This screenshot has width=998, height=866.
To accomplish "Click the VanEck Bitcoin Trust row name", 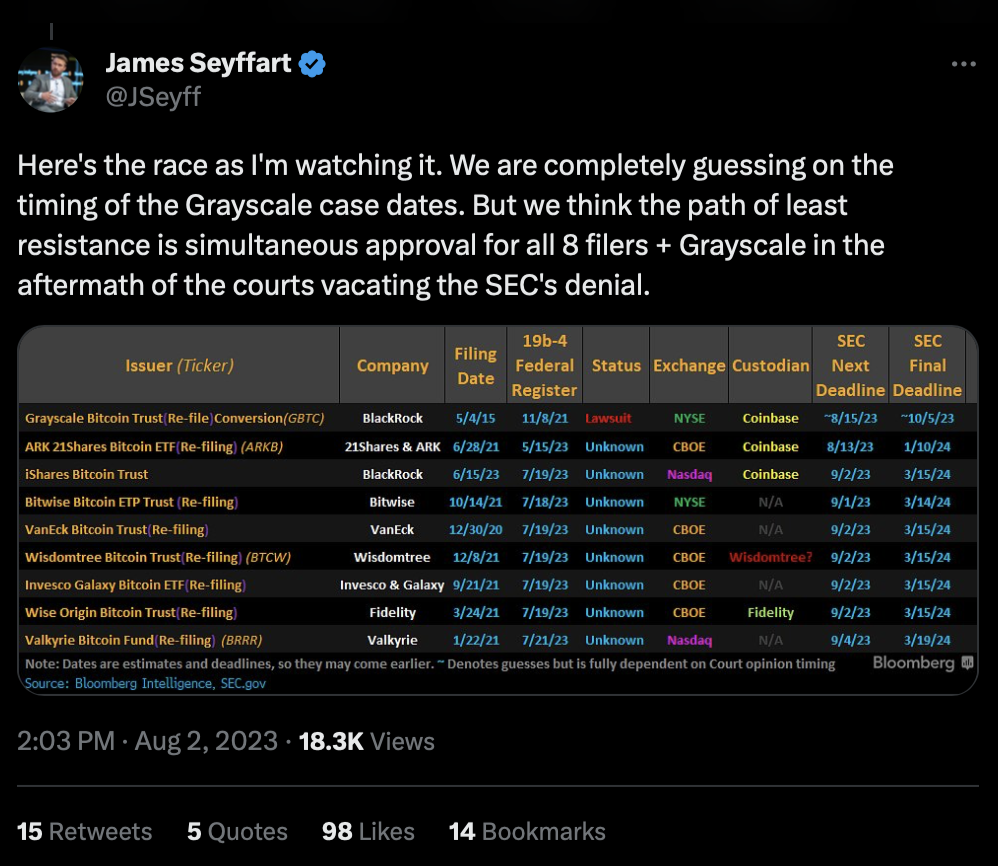I will click(116, 529).
